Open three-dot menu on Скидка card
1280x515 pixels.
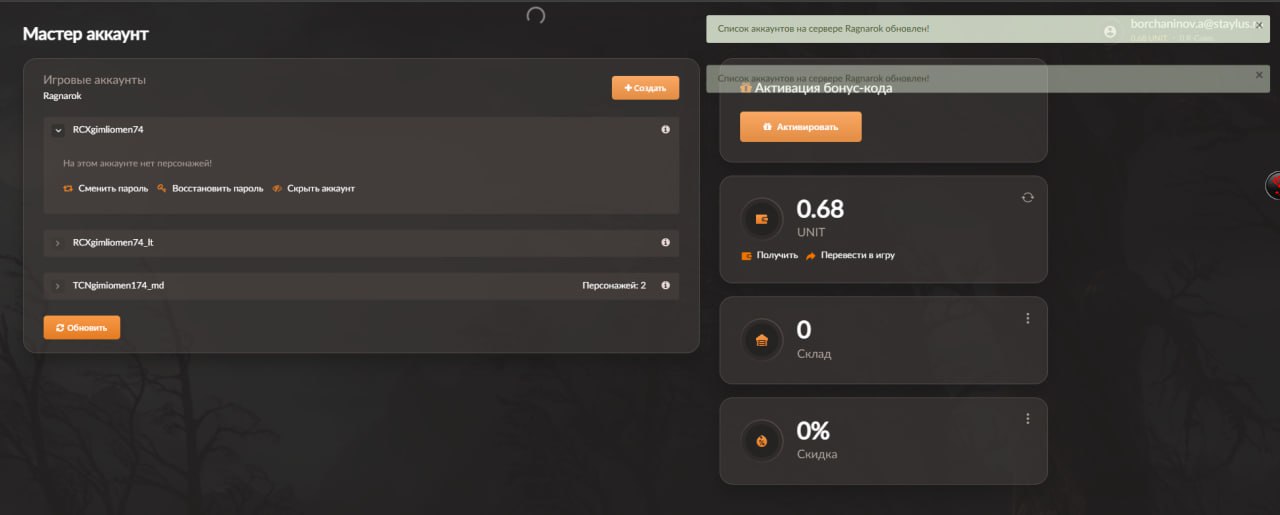tap(1027, 419)
